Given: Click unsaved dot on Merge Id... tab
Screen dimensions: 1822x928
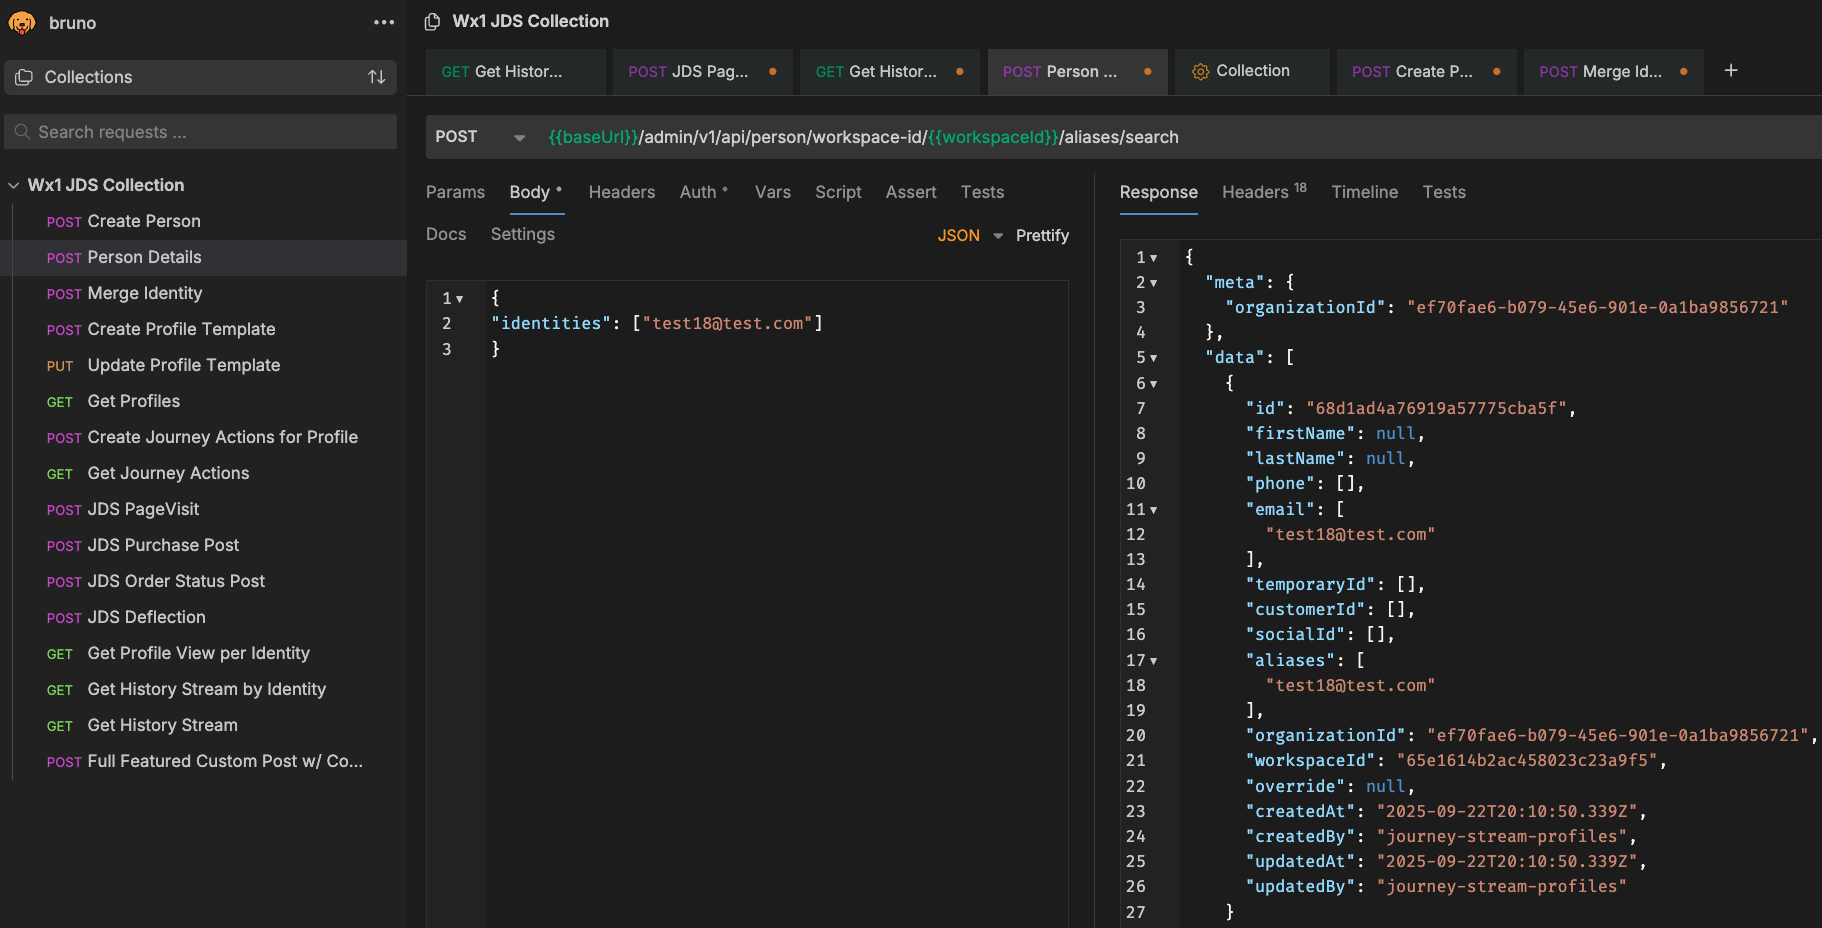Looking at the screenshot, I should 1684,71.
